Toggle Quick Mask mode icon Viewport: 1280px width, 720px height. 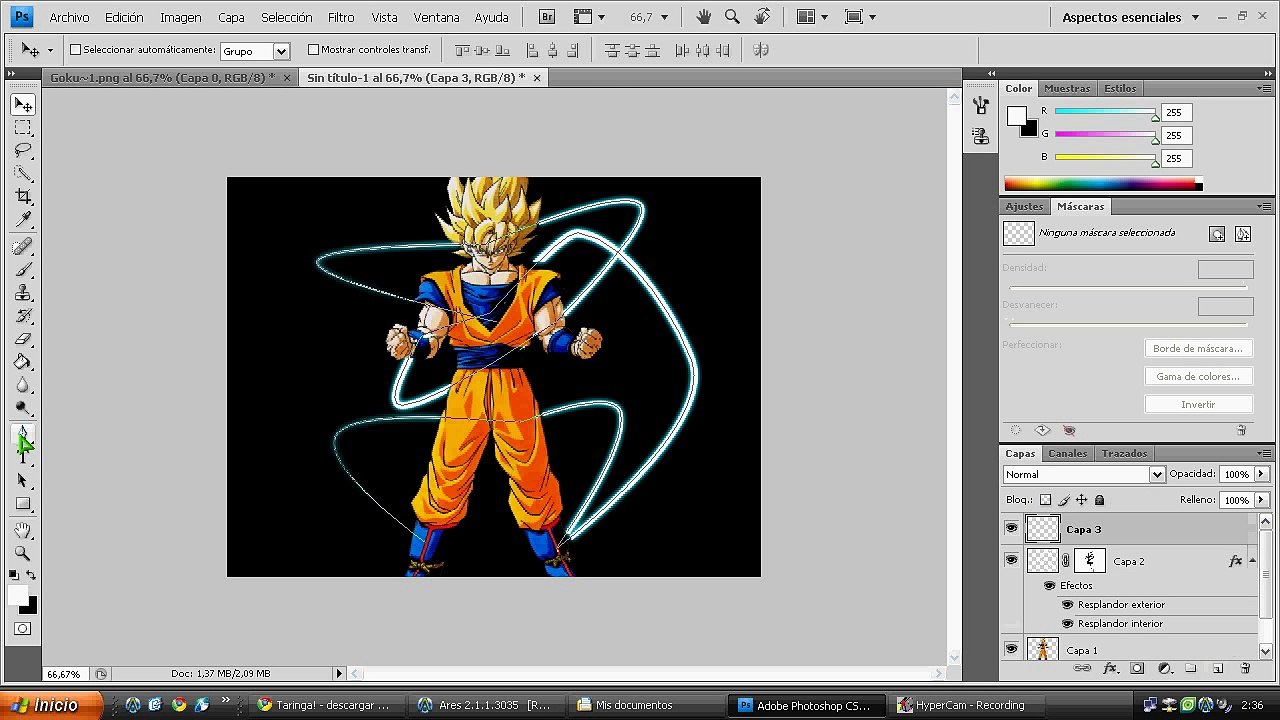23,629
